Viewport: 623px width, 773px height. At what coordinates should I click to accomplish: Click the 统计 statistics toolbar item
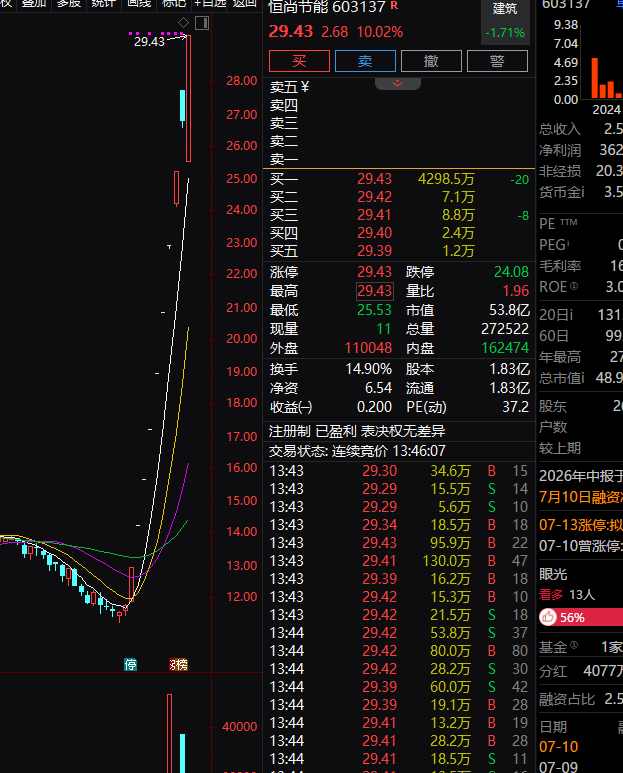click(104, 3)
